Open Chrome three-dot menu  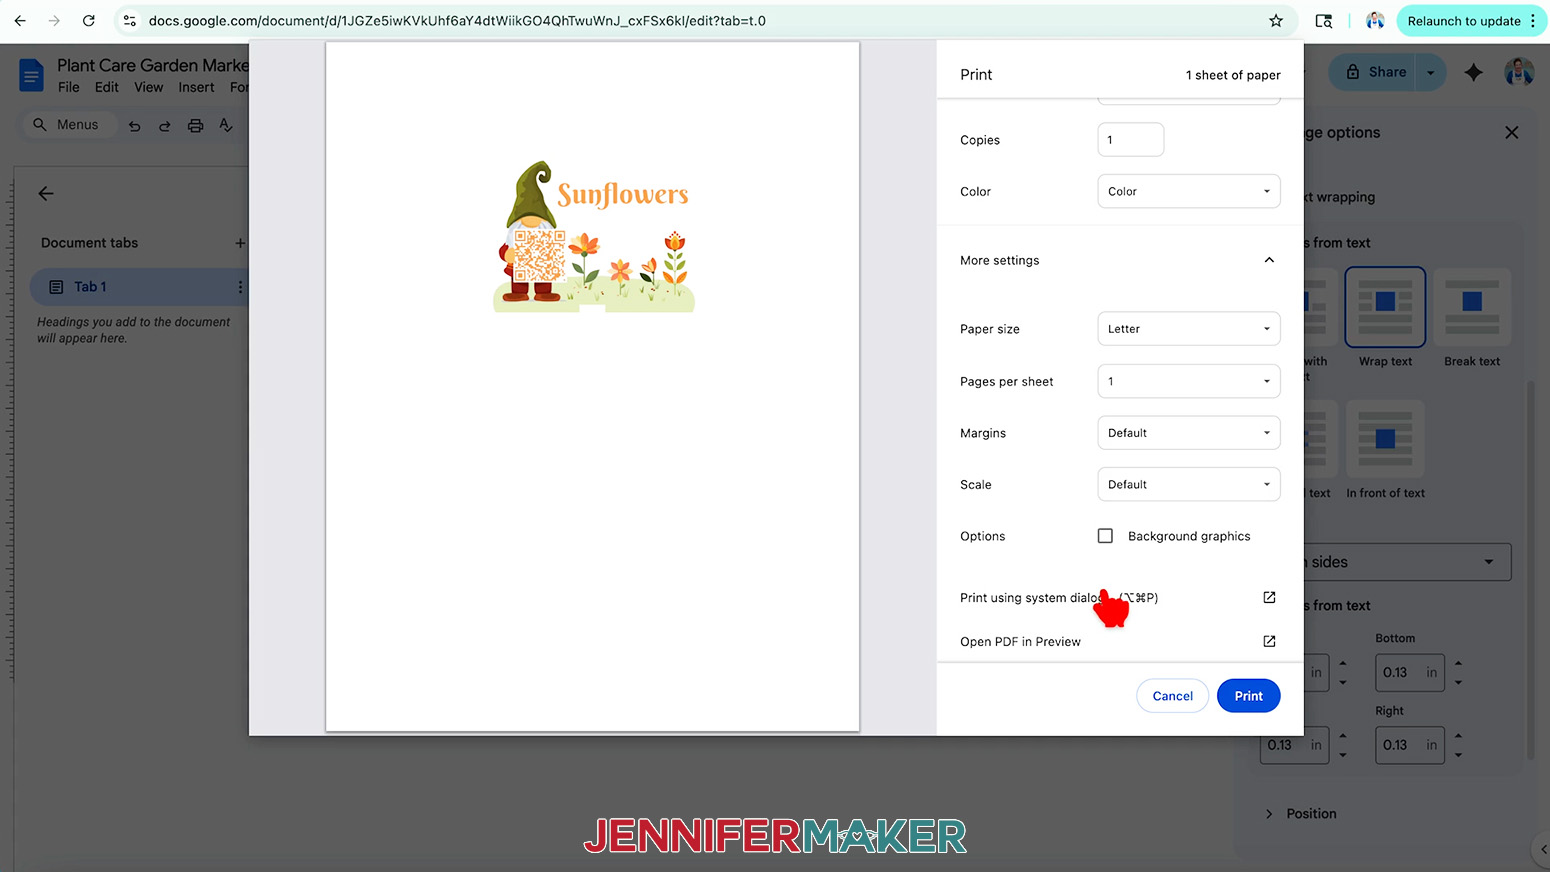(1533, 20)
